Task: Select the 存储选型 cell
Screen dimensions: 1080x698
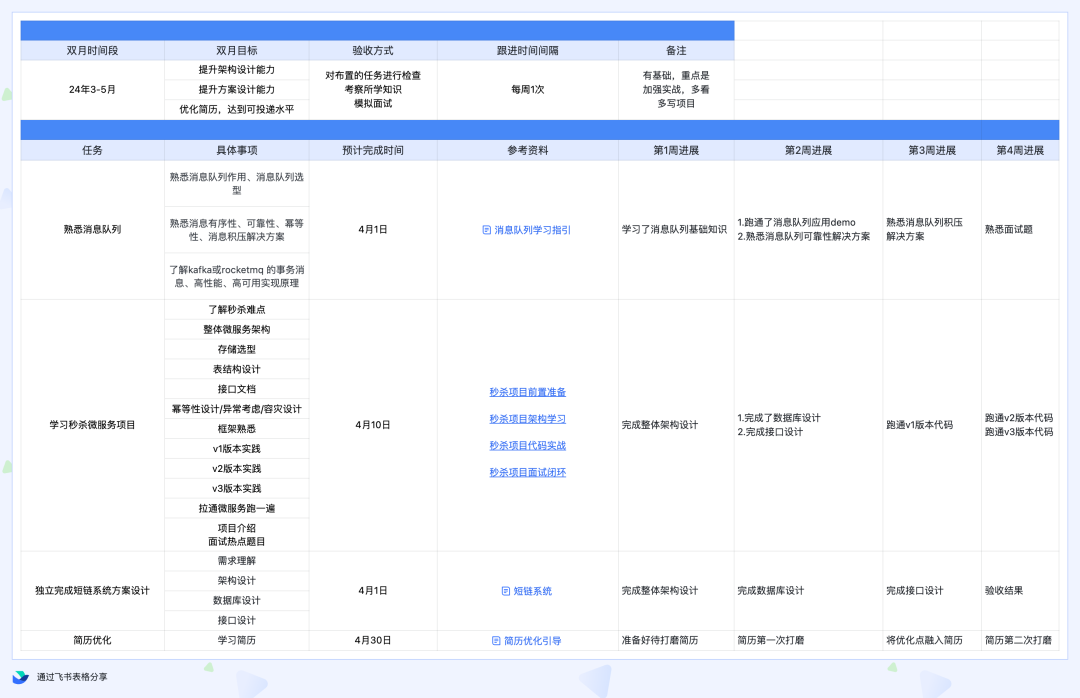Action: pos(237,349)
